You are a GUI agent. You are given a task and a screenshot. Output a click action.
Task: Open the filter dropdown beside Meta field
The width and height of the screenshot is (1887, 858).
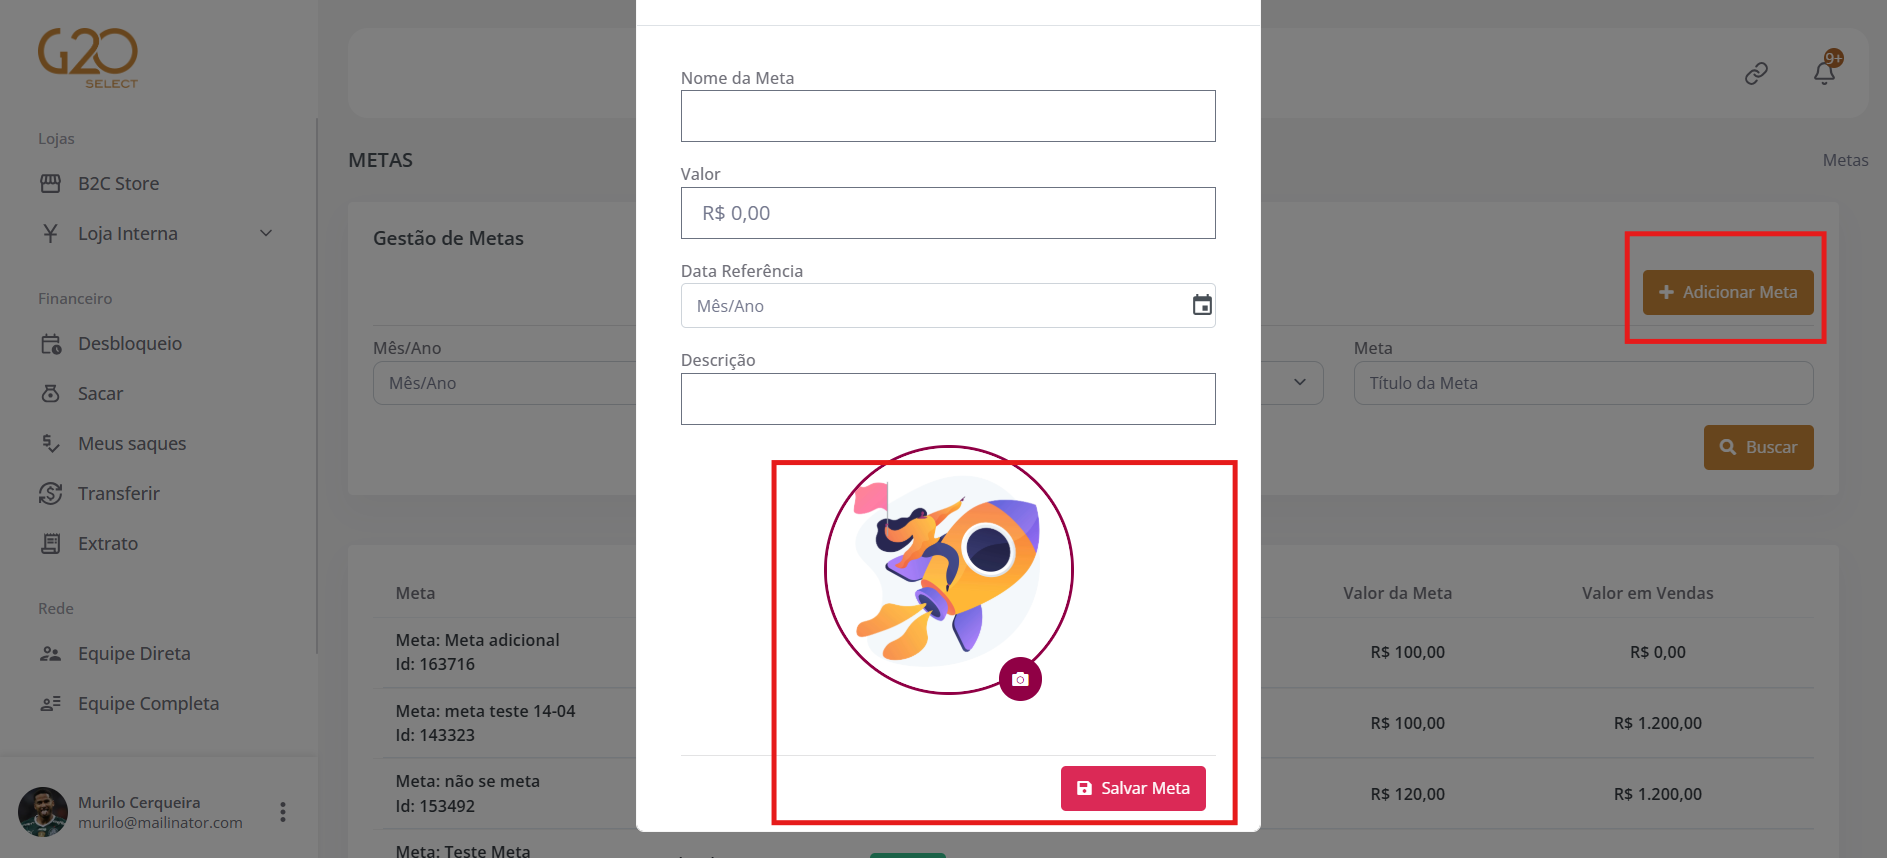(1298, 383)
